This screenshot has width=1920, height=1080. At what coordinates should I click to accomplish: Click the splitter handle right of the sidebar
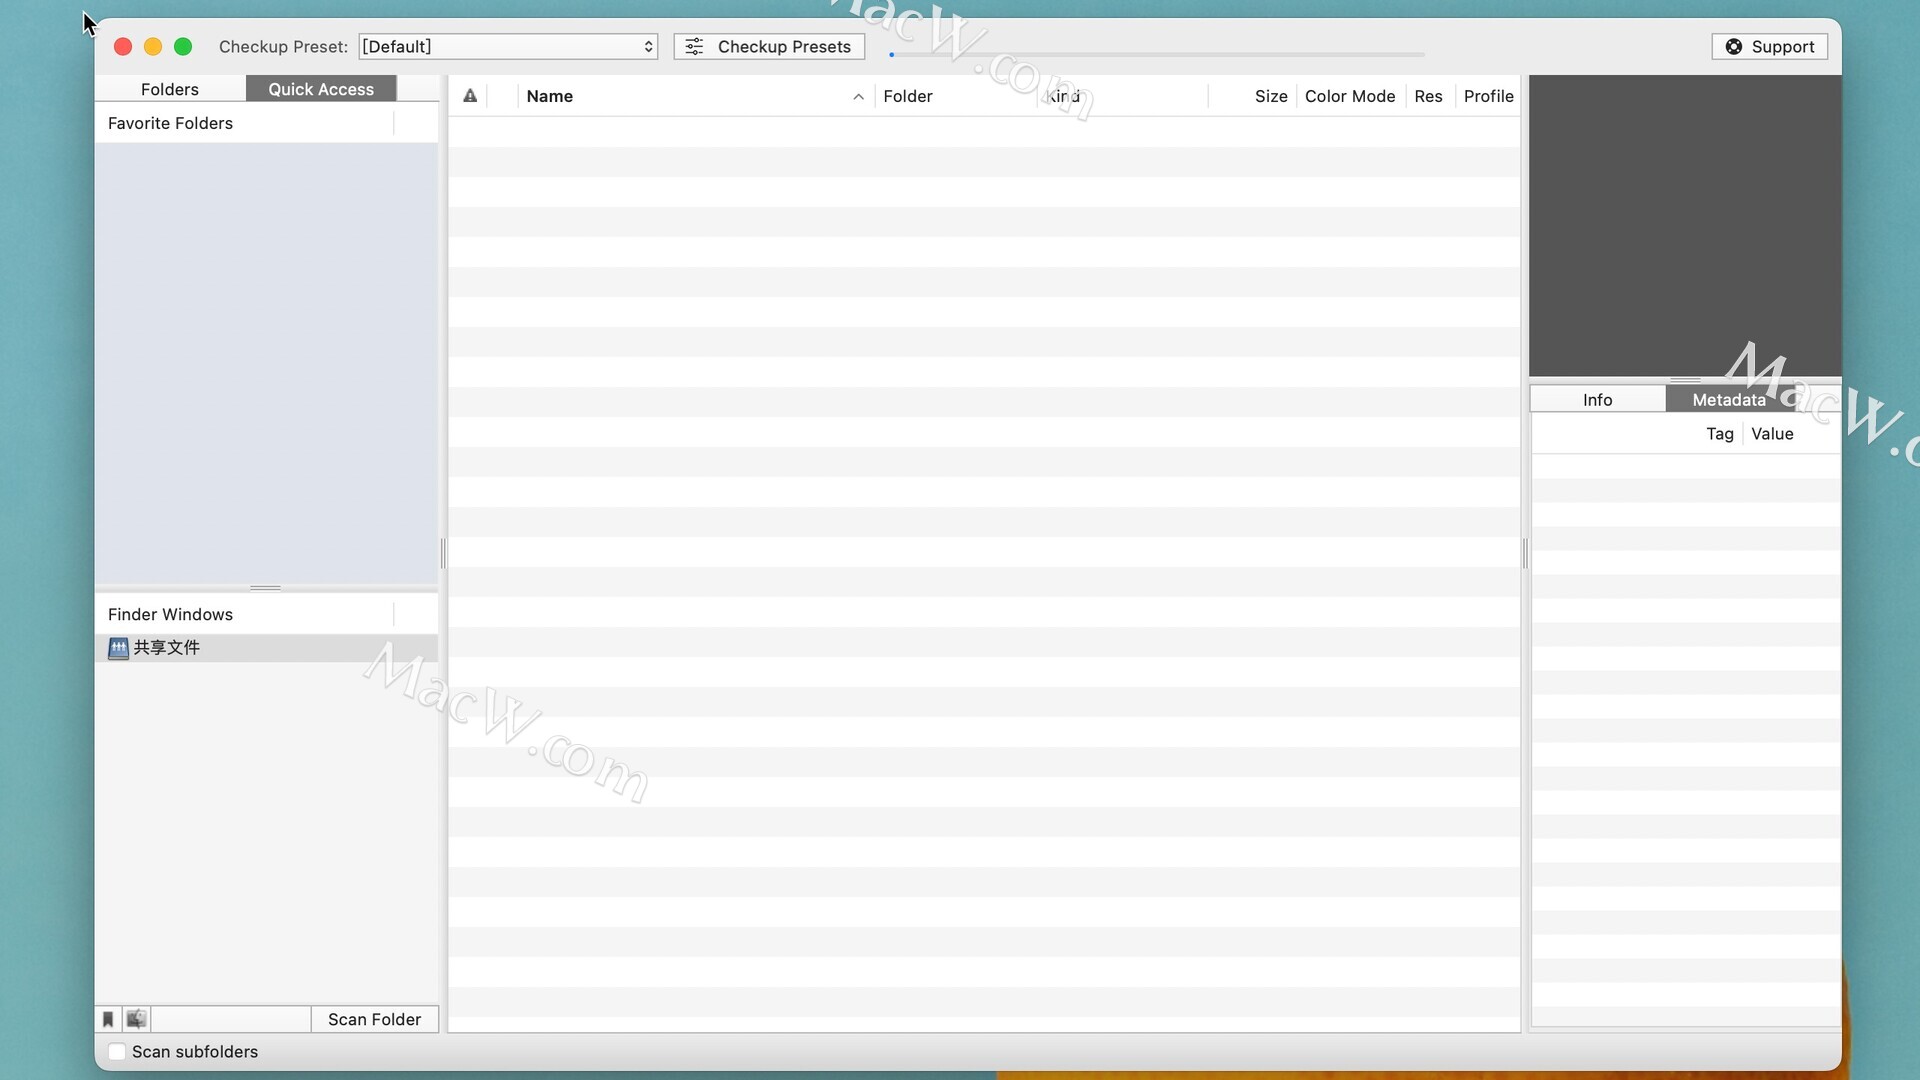[443, 553]
